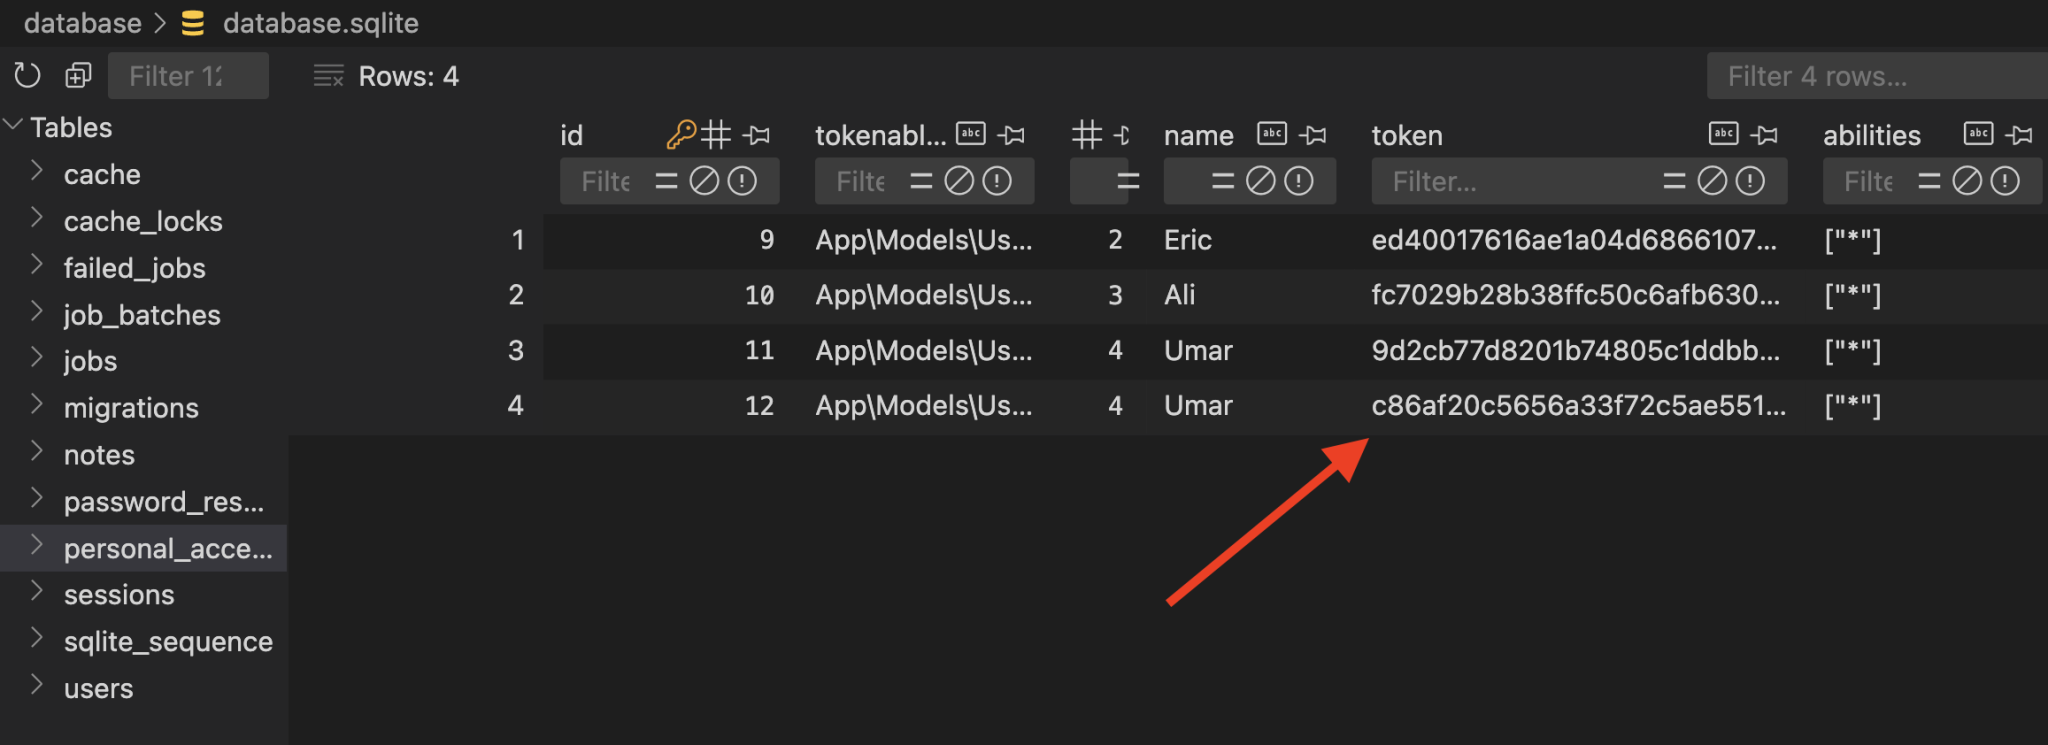Pin the id column
The height and width of the screenshot is (745, 2048).
tap(757, 135)
